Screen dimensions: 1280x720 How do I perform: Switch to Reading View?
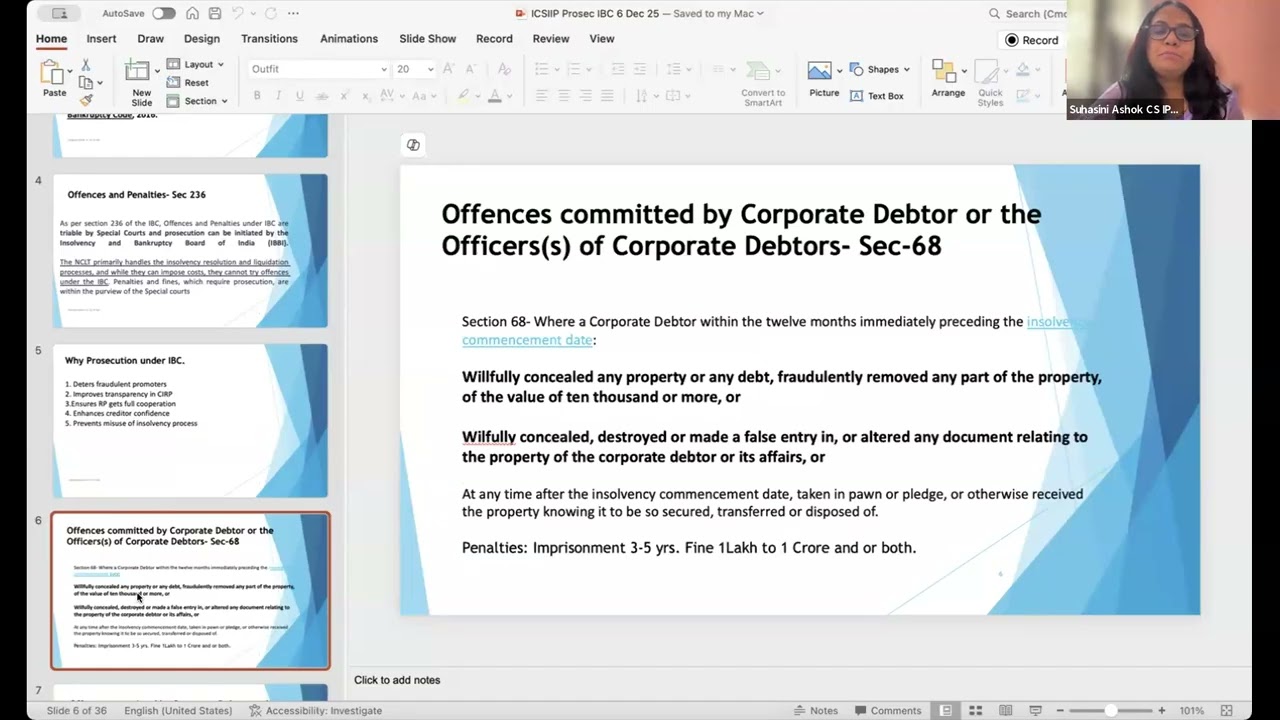(1005, 711)
